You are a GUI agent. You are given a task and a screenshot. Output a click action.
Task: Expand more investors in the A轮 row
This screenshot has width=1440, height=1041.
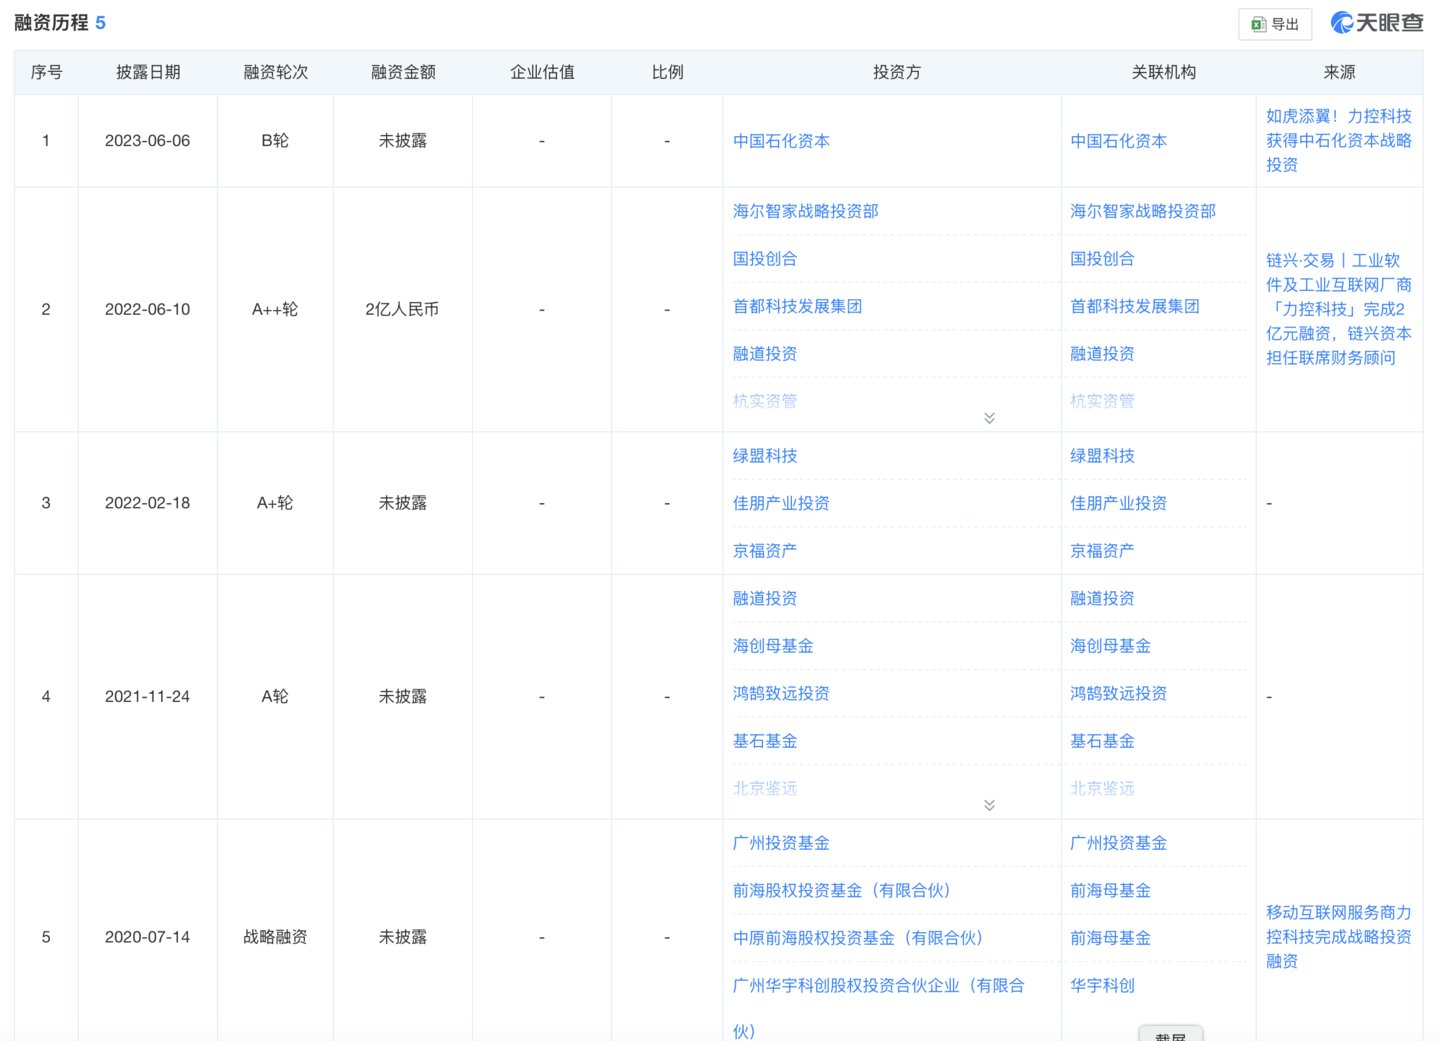click(989, 804)
